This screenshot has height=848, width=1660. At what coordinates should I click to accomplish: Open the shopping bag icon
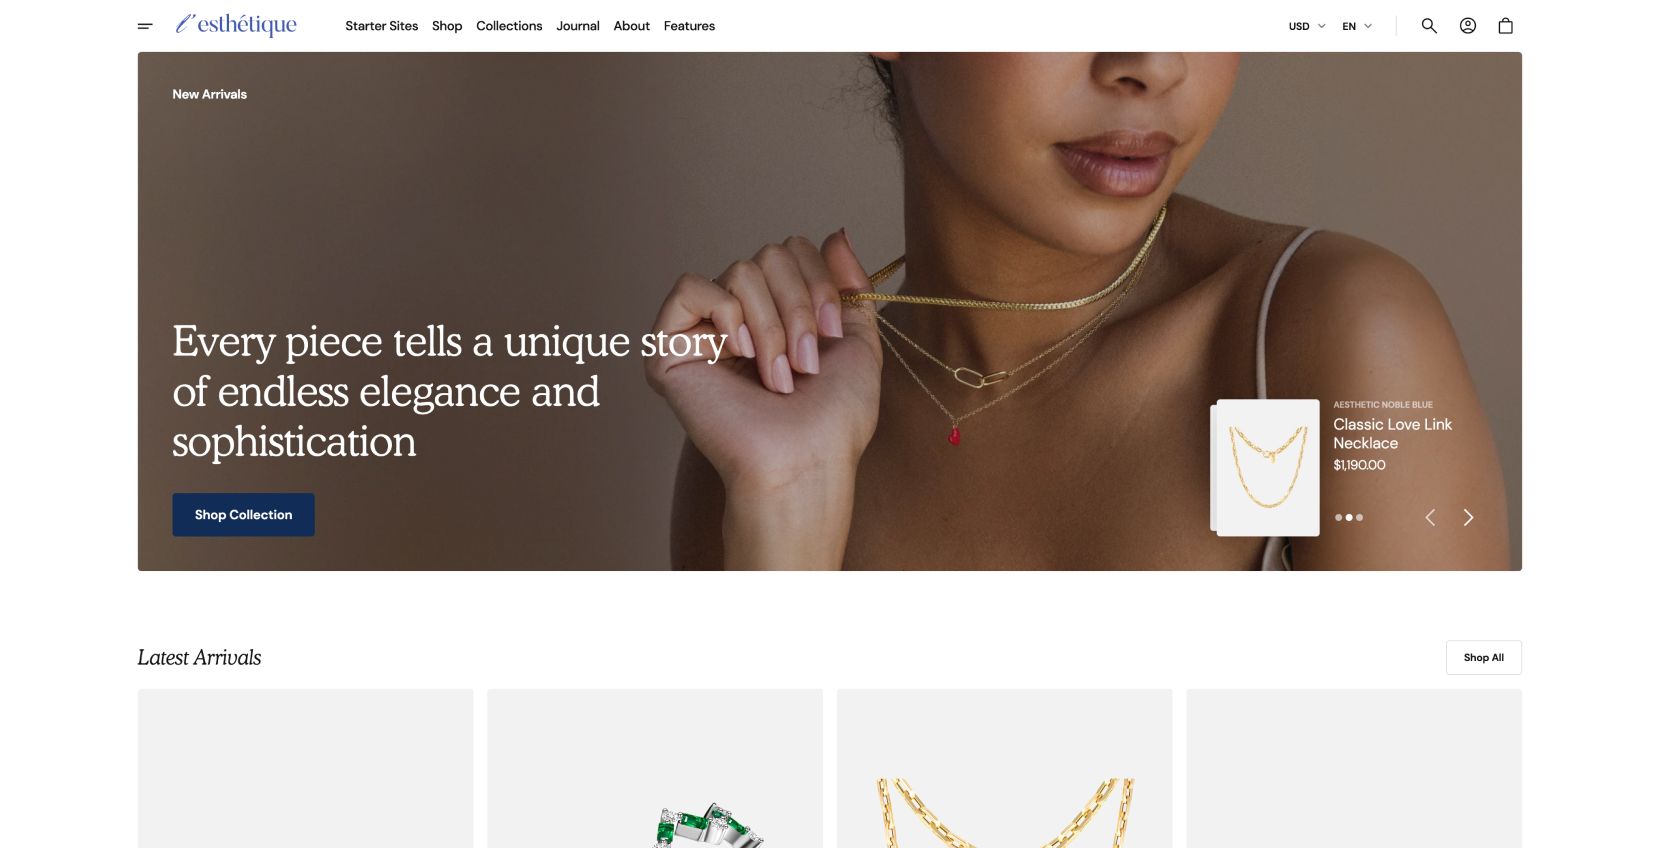(1506, 26)
